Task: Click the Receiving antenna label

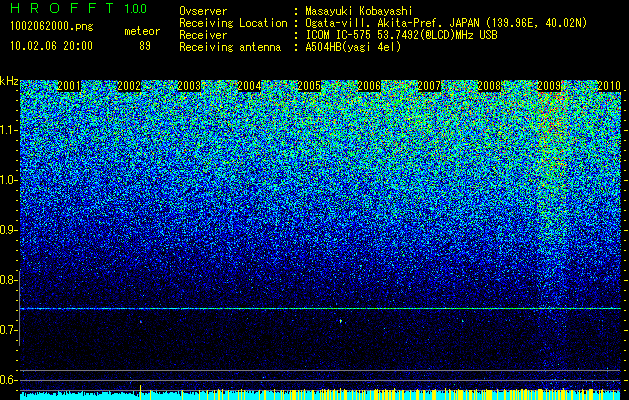Action: pos(230,47)
